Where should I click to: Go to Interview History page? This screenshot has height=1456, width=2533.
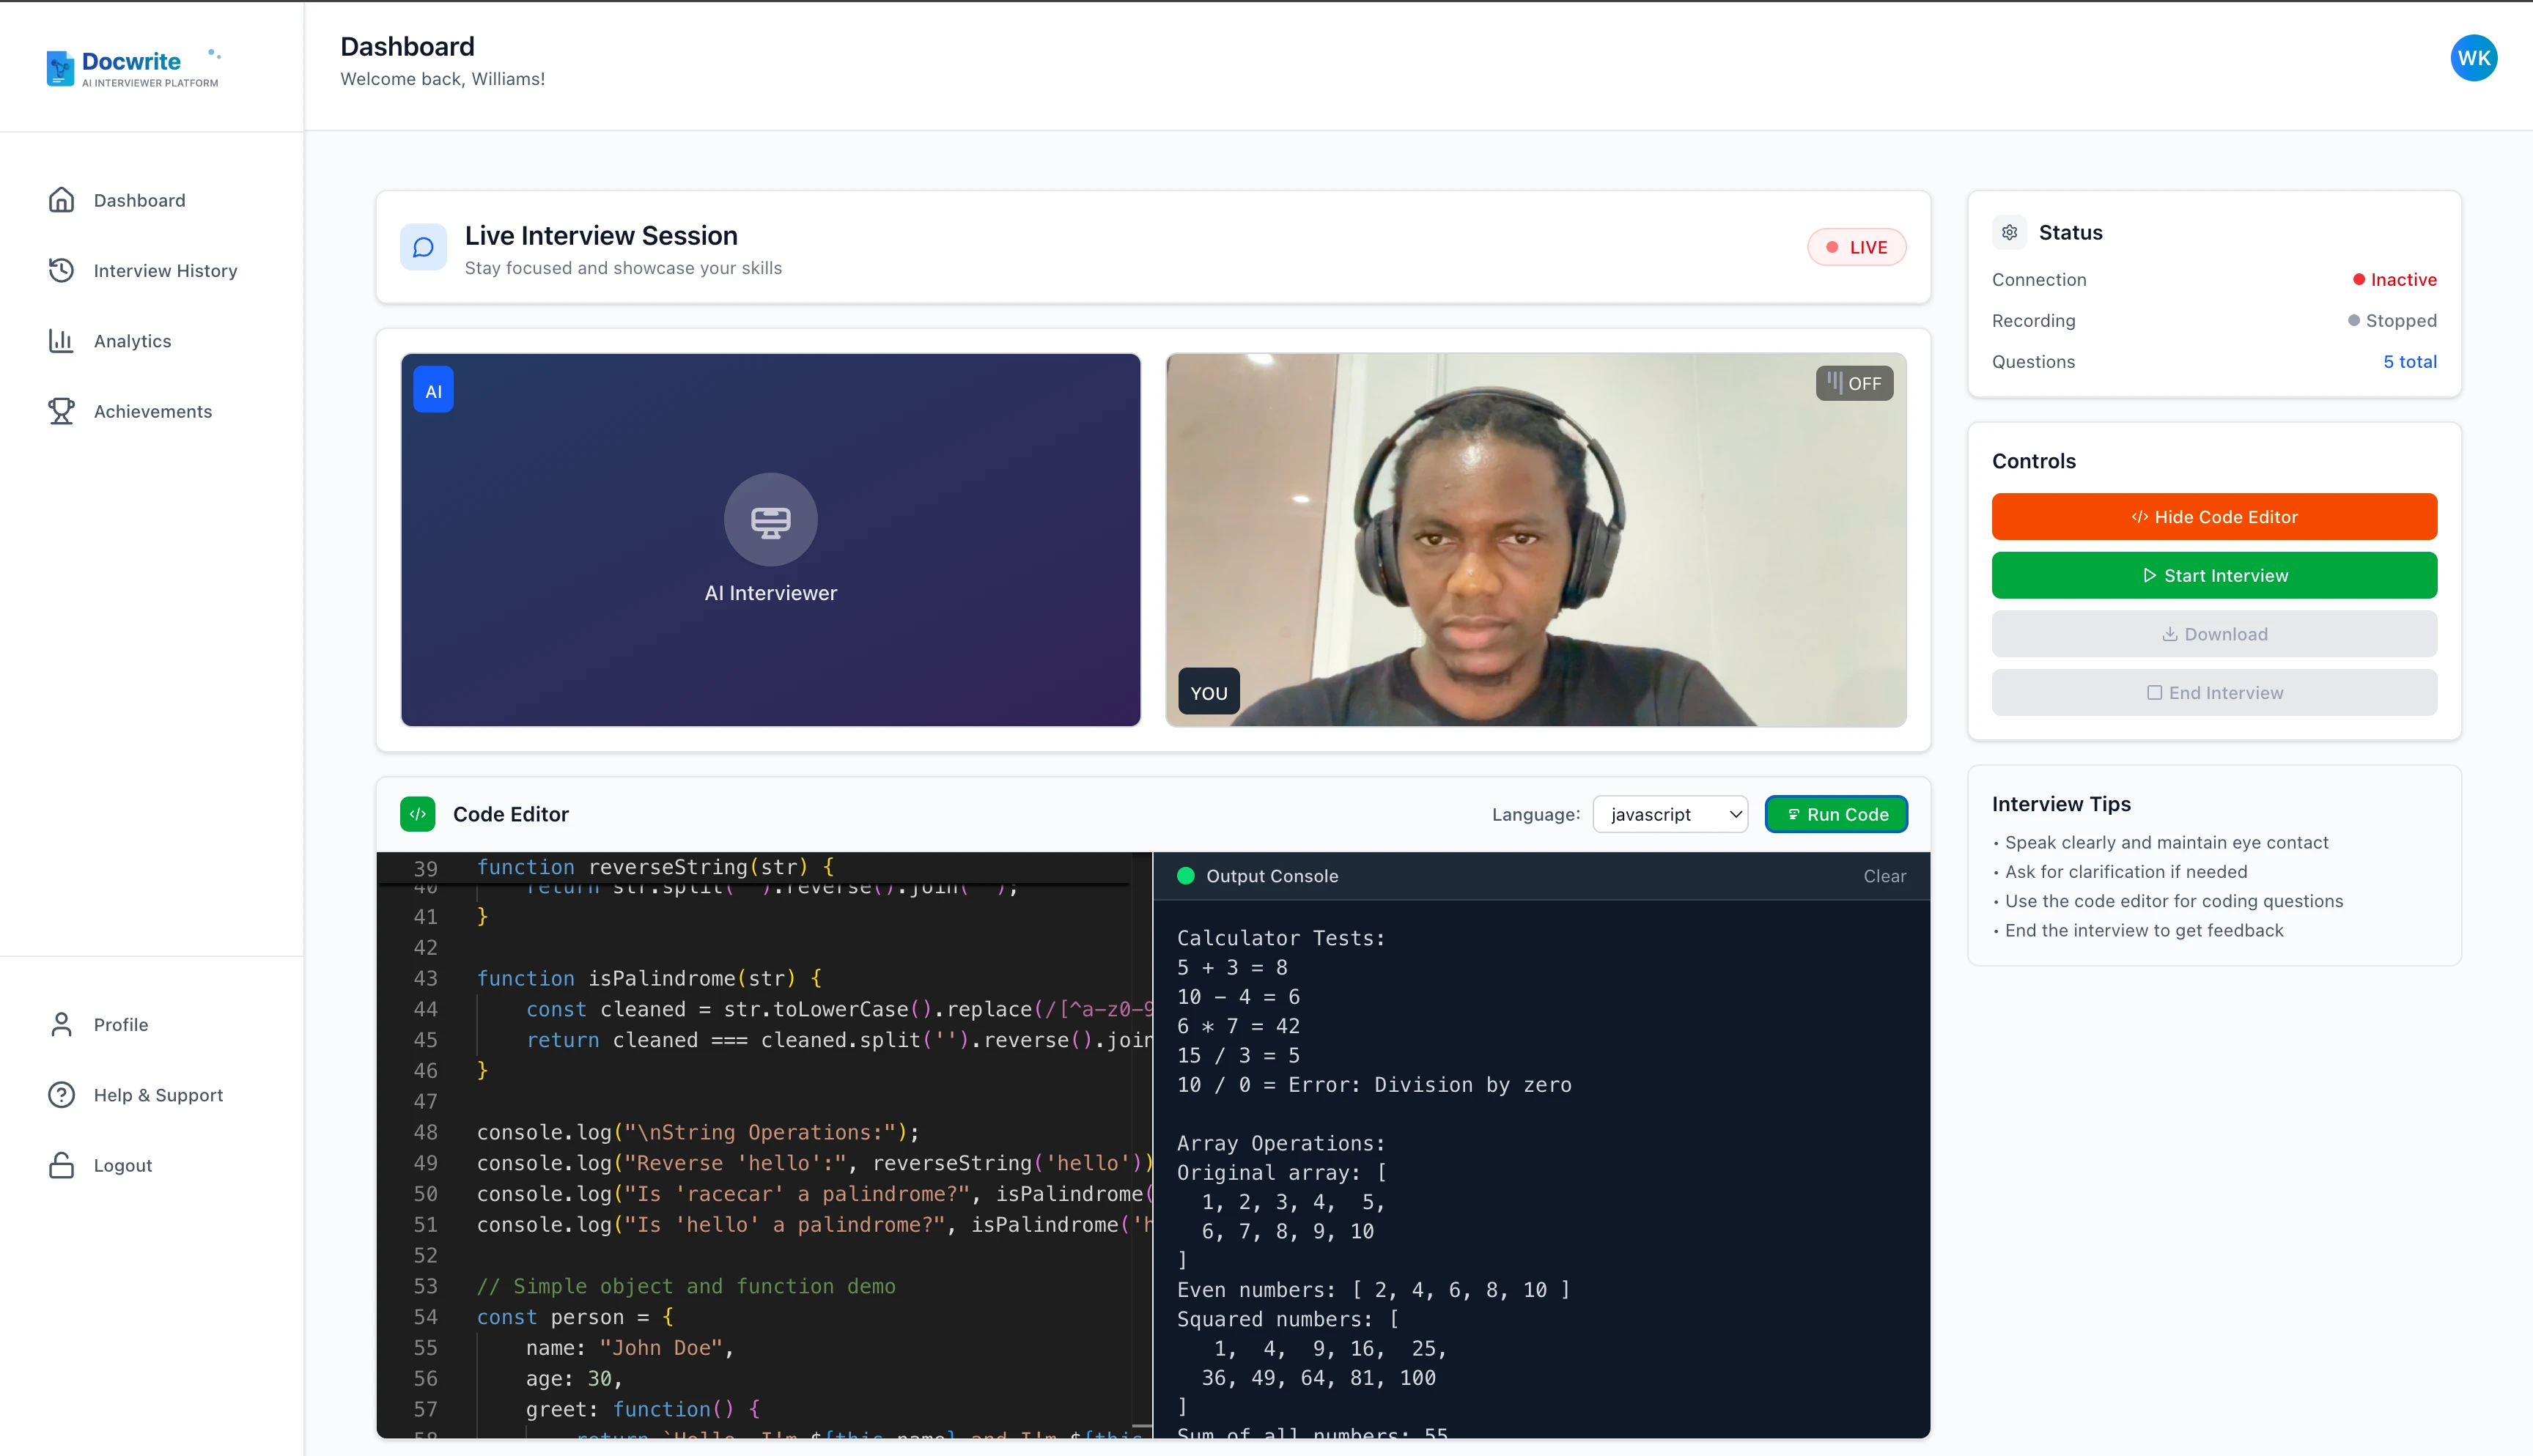click(165, 270)
